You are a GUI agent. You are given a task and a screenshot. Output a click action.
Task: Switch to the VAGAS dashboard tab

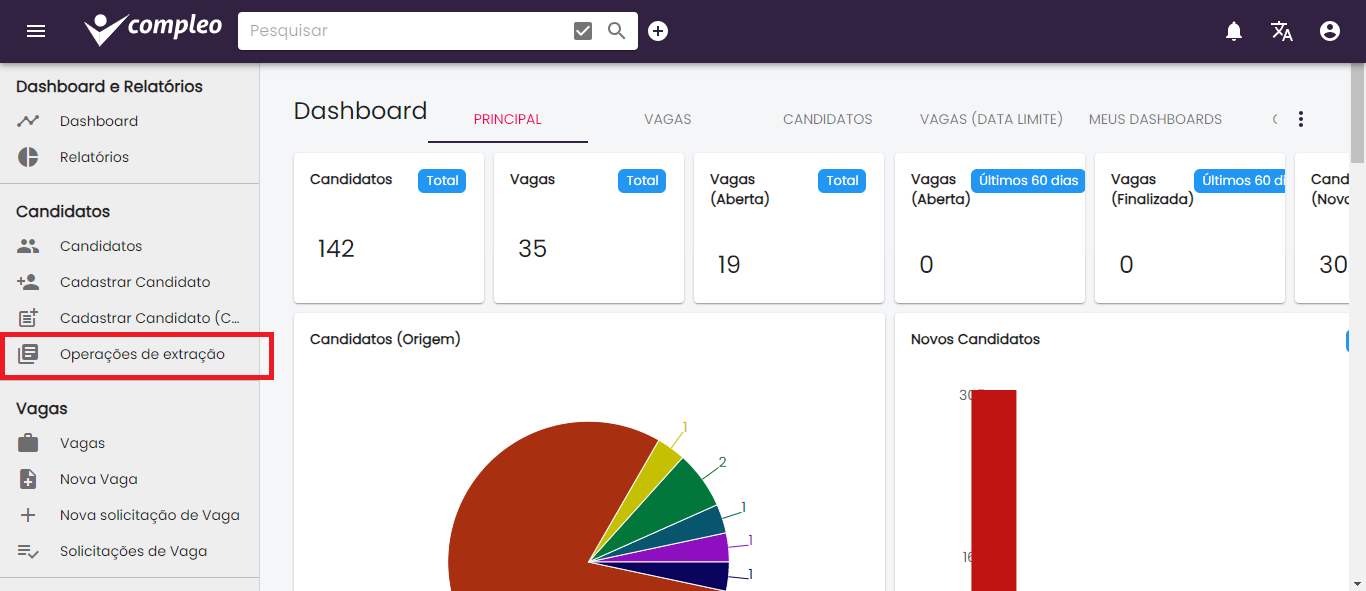pyautogui.click(x=667, y=119)
